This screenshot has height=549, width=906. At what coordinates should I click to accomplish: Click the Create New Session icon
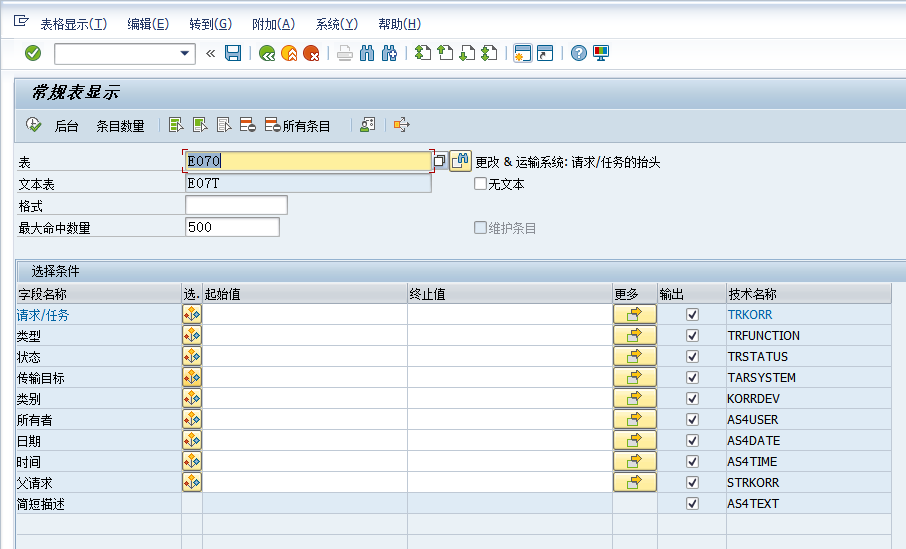[x=522, y=53]
